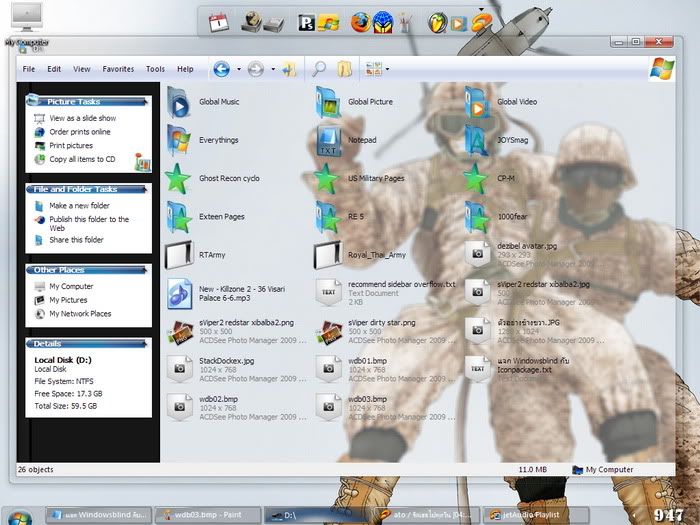This screenshot has height=525, width=700.
Task: Open the File menu
Action: tap(29, 69)
